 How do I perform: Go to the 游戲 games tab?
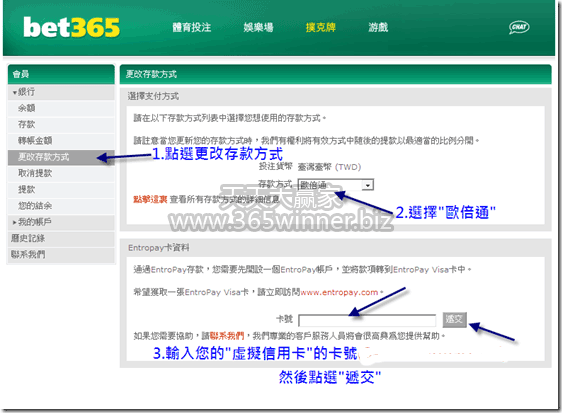pos(378,27)
